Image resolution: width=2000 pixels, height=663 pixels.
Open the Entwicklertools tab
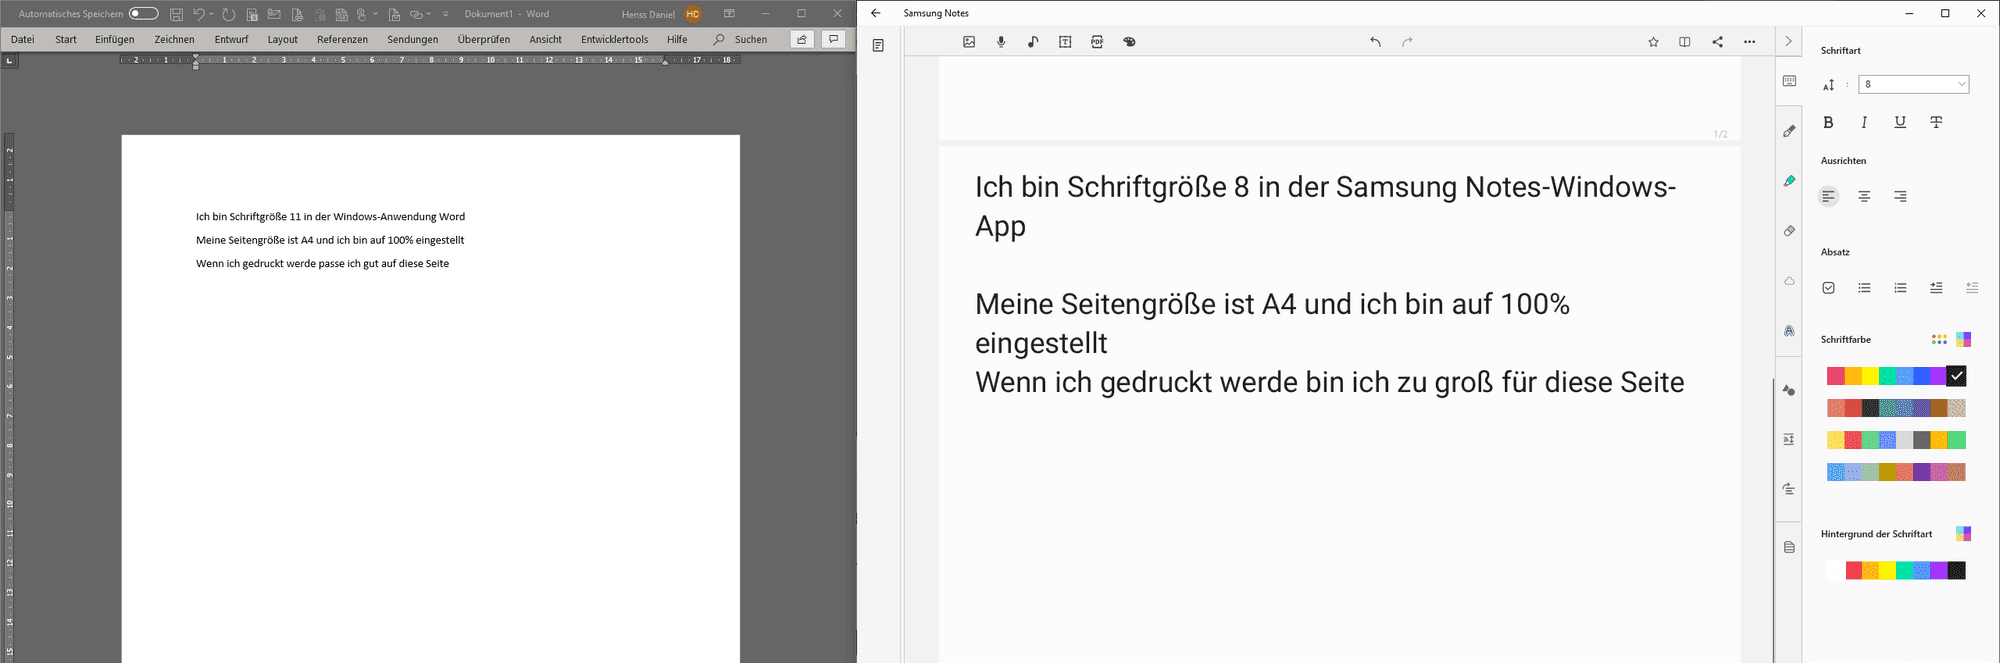[614, 39]
